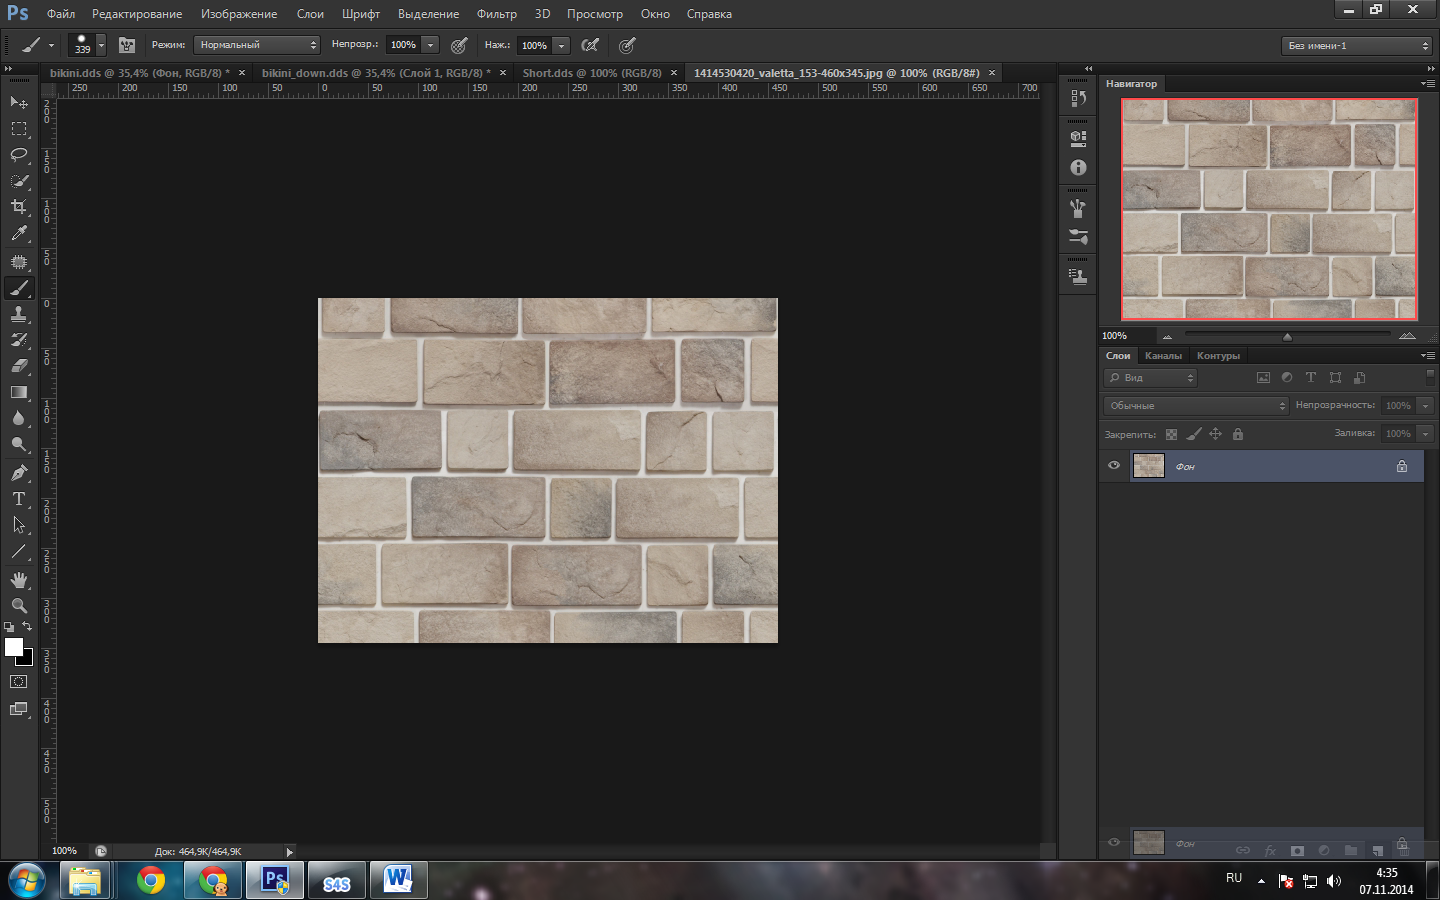Select the Lasso tool
1440x900 pixels.
19,155
